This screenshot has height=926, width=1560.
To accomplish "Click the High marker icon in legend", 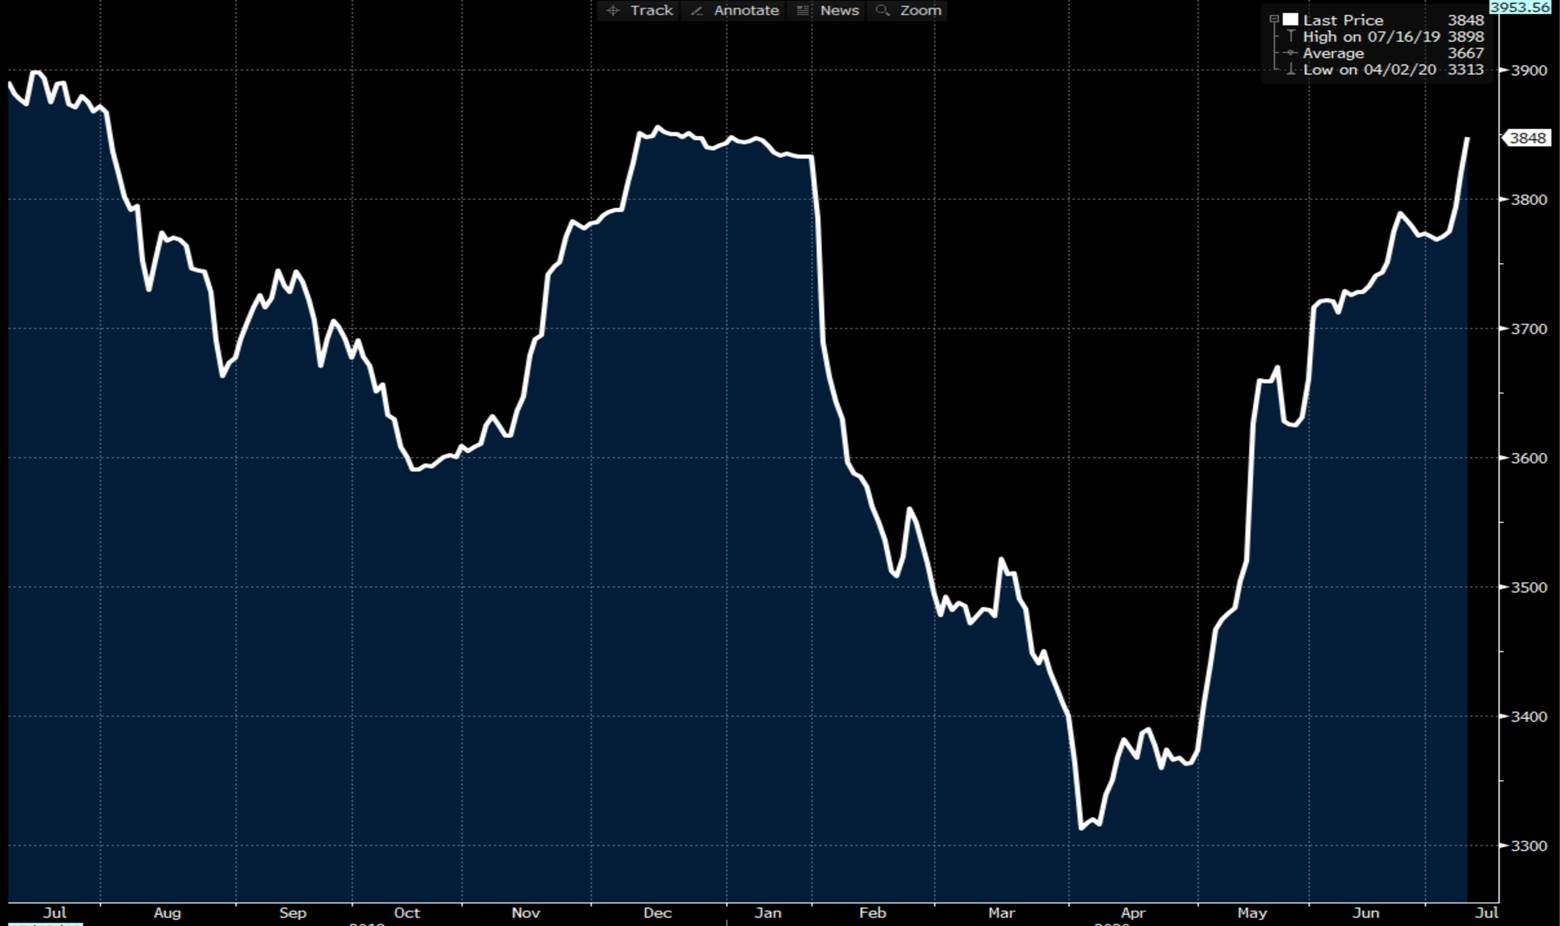I will coord(1291,36).
